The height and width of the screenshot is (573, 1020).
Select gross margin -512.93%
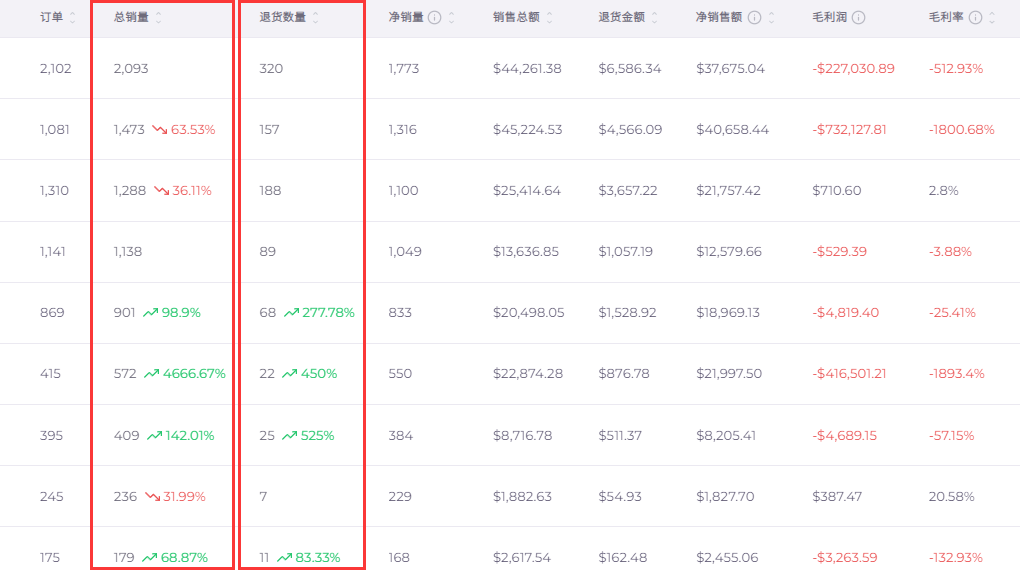click(956, 69)
